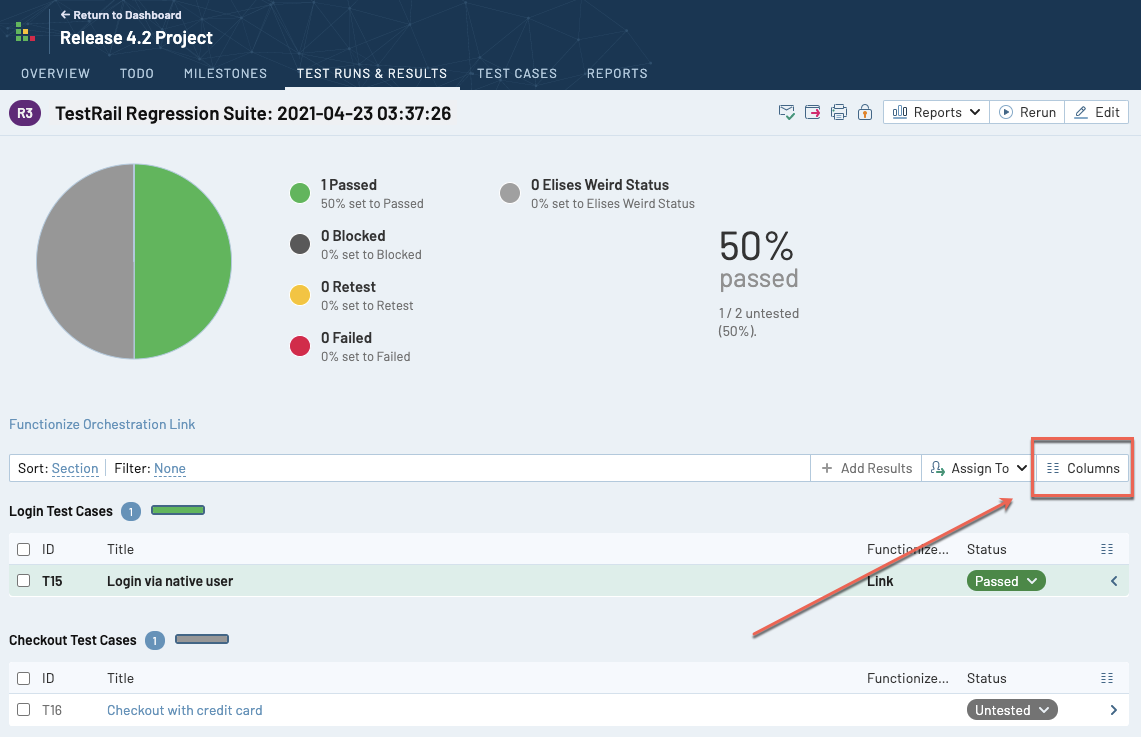Viewport: 1141px width, 737px height.
Task: Click Return to Dashboard link
Action: point(121,15)
